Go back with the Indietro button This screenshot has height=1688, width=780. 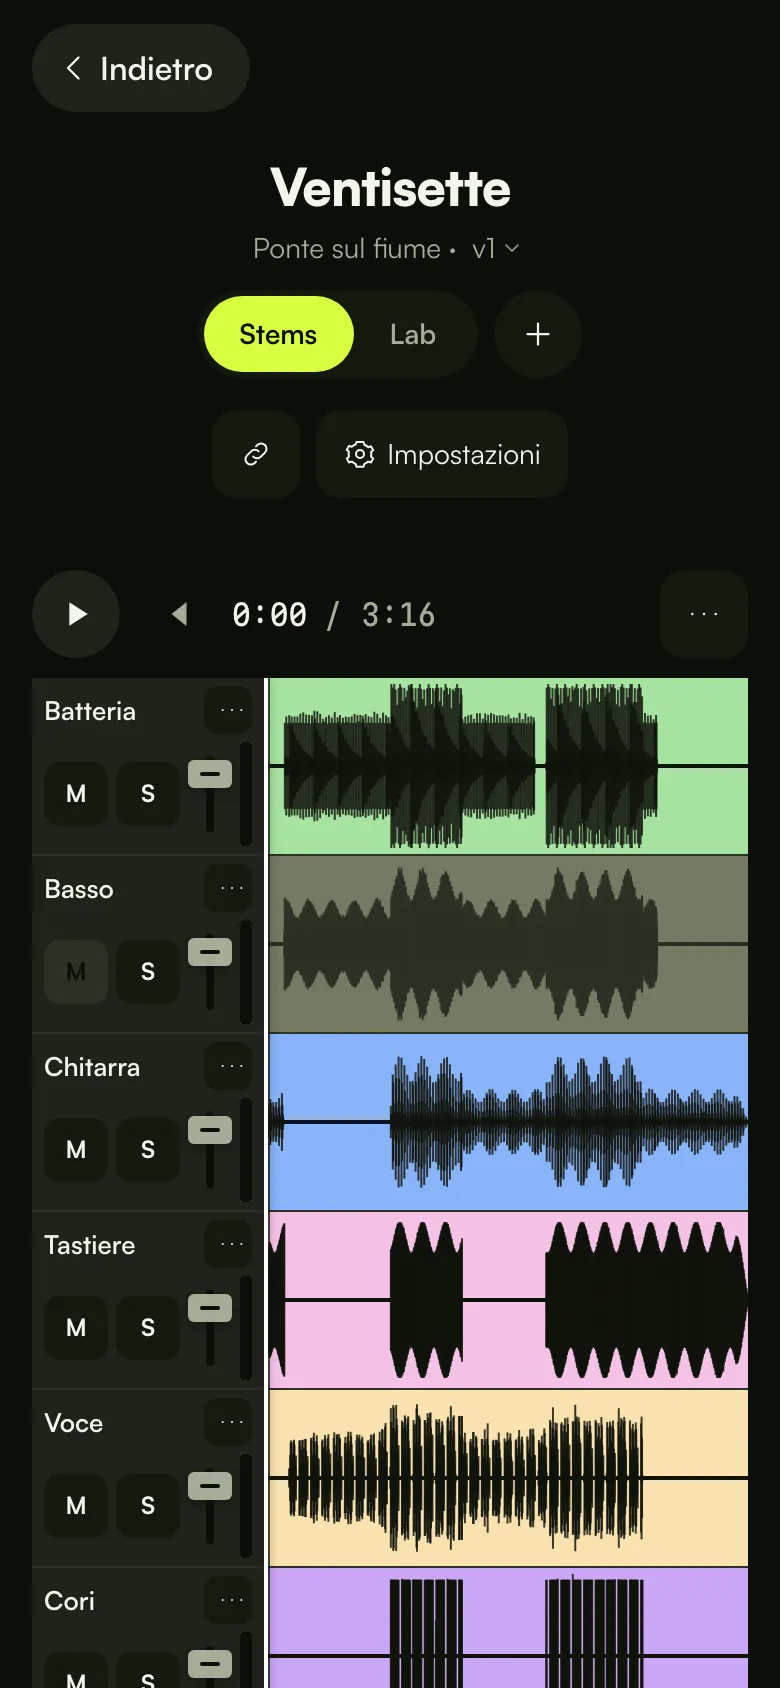tap(141, 68)
